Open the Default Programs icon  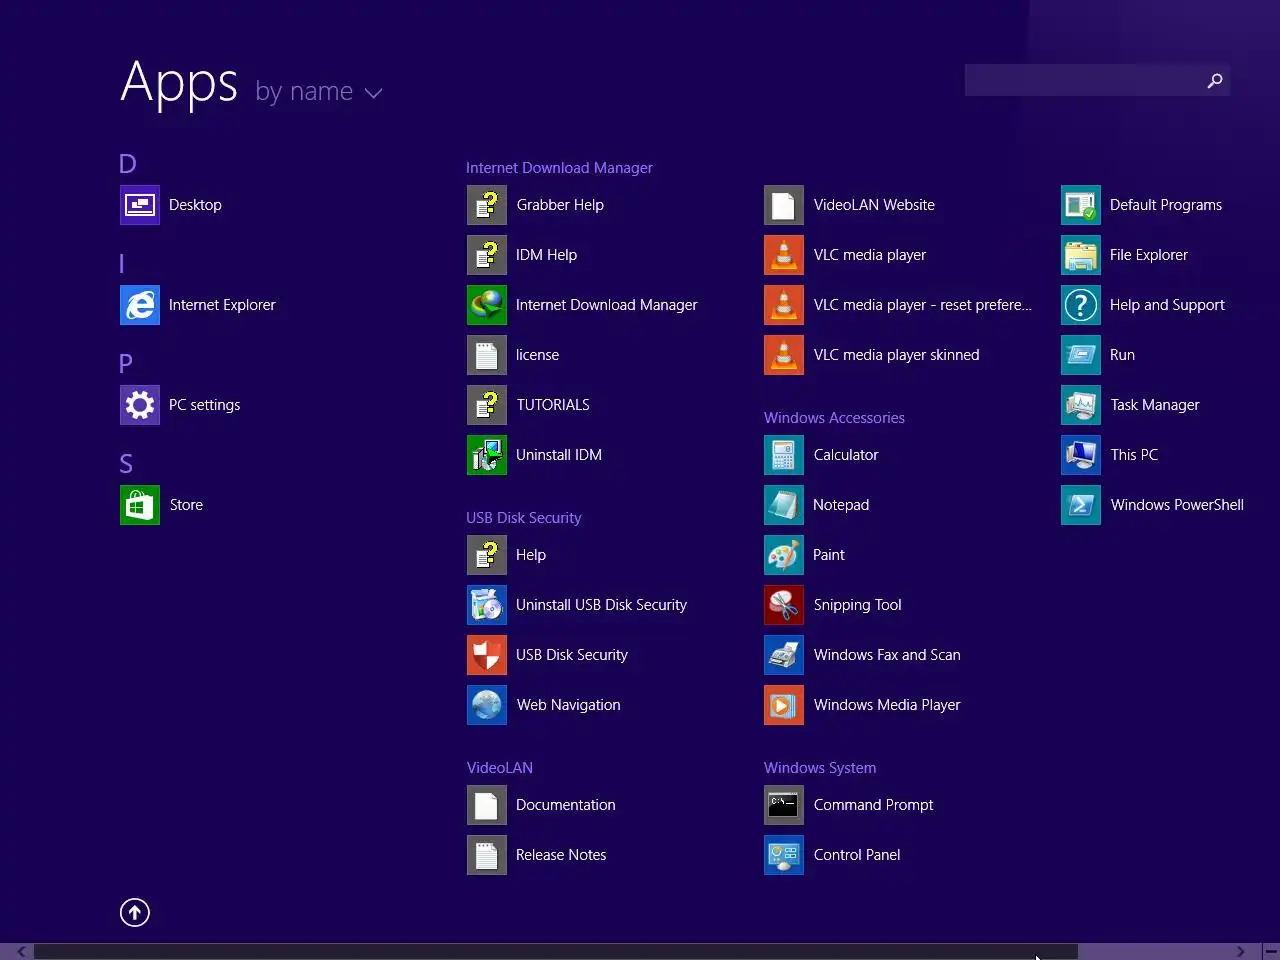pos(1081,205)
